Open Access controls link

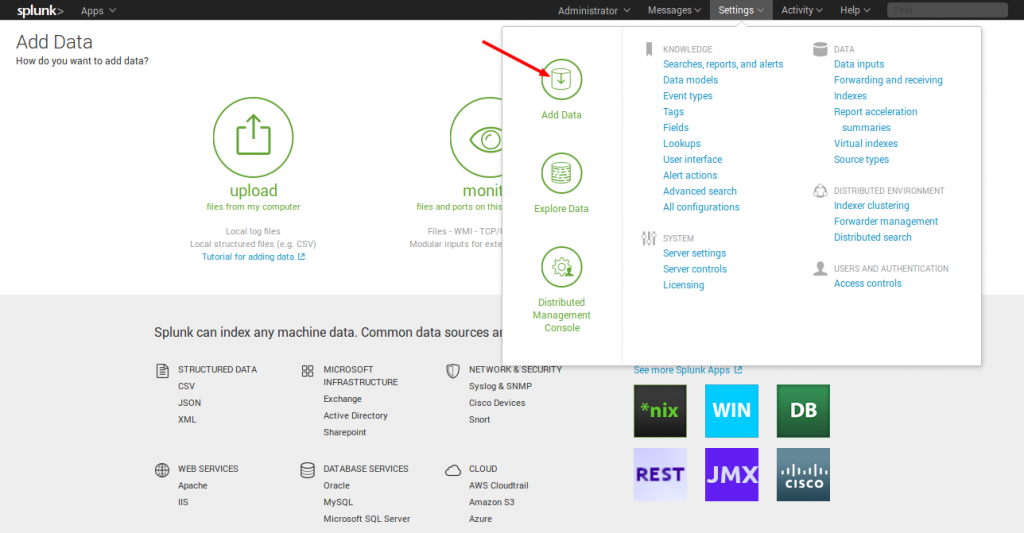click(867, 283)
